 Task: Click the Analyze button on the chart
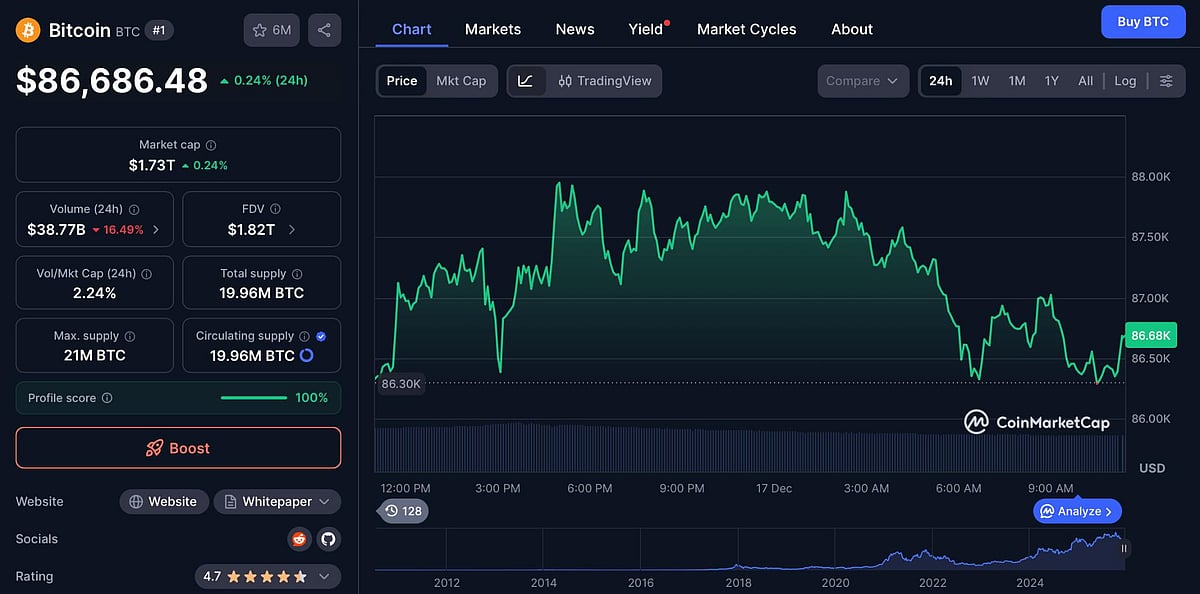(1077, 510)
